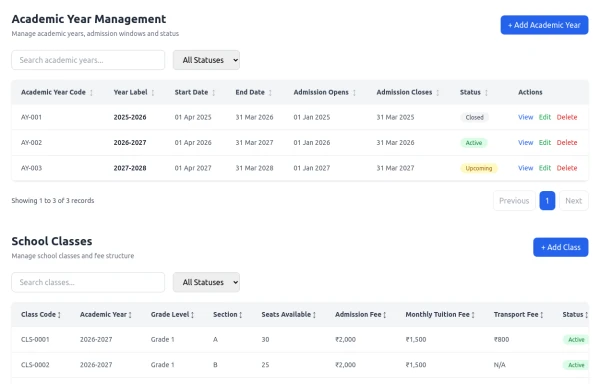View the AY-001 academic year record
The image size is (600, 384).
pyautogui.click(x=525, y=117)
